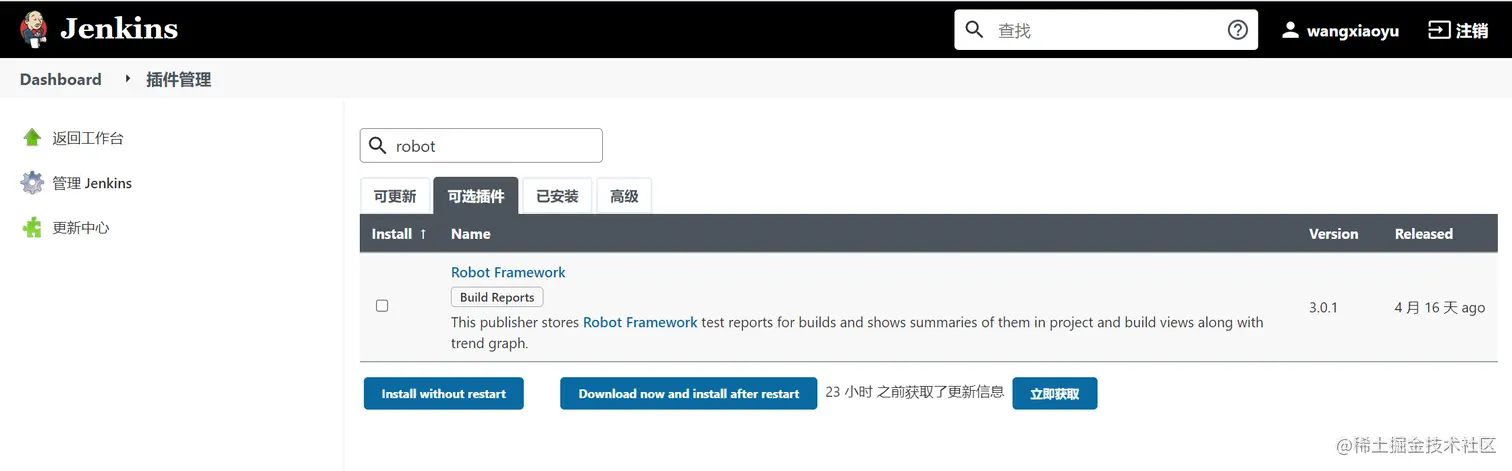Image resolution: width=1512 pixels, height=471 pixels.
Task: Click Install without restart button
Action: click(444, 394)
